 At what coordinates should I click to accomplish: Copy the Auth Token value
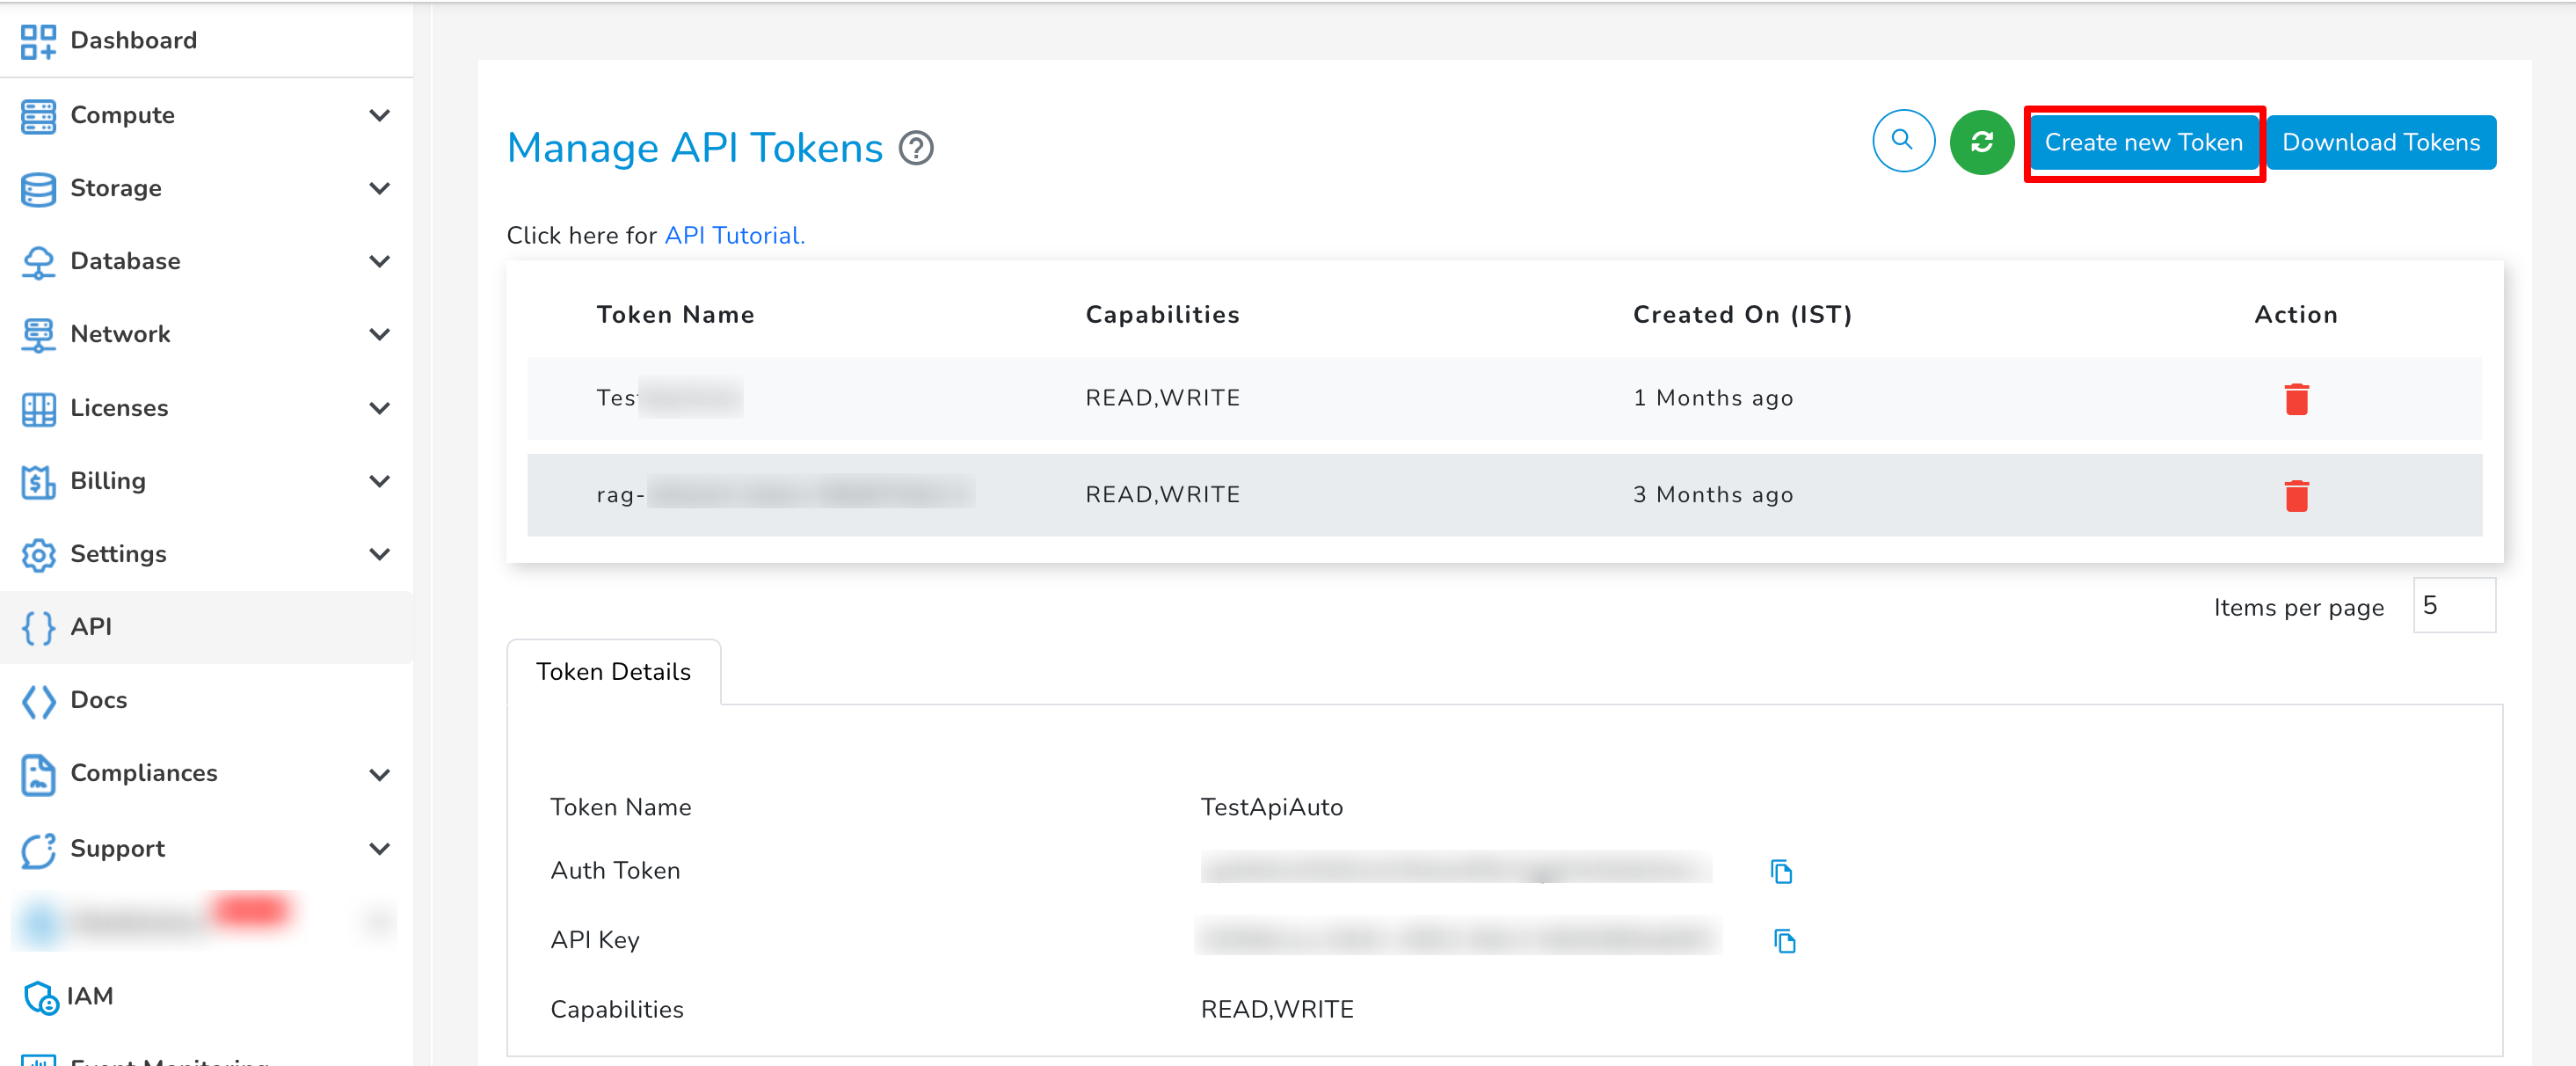1782,871
